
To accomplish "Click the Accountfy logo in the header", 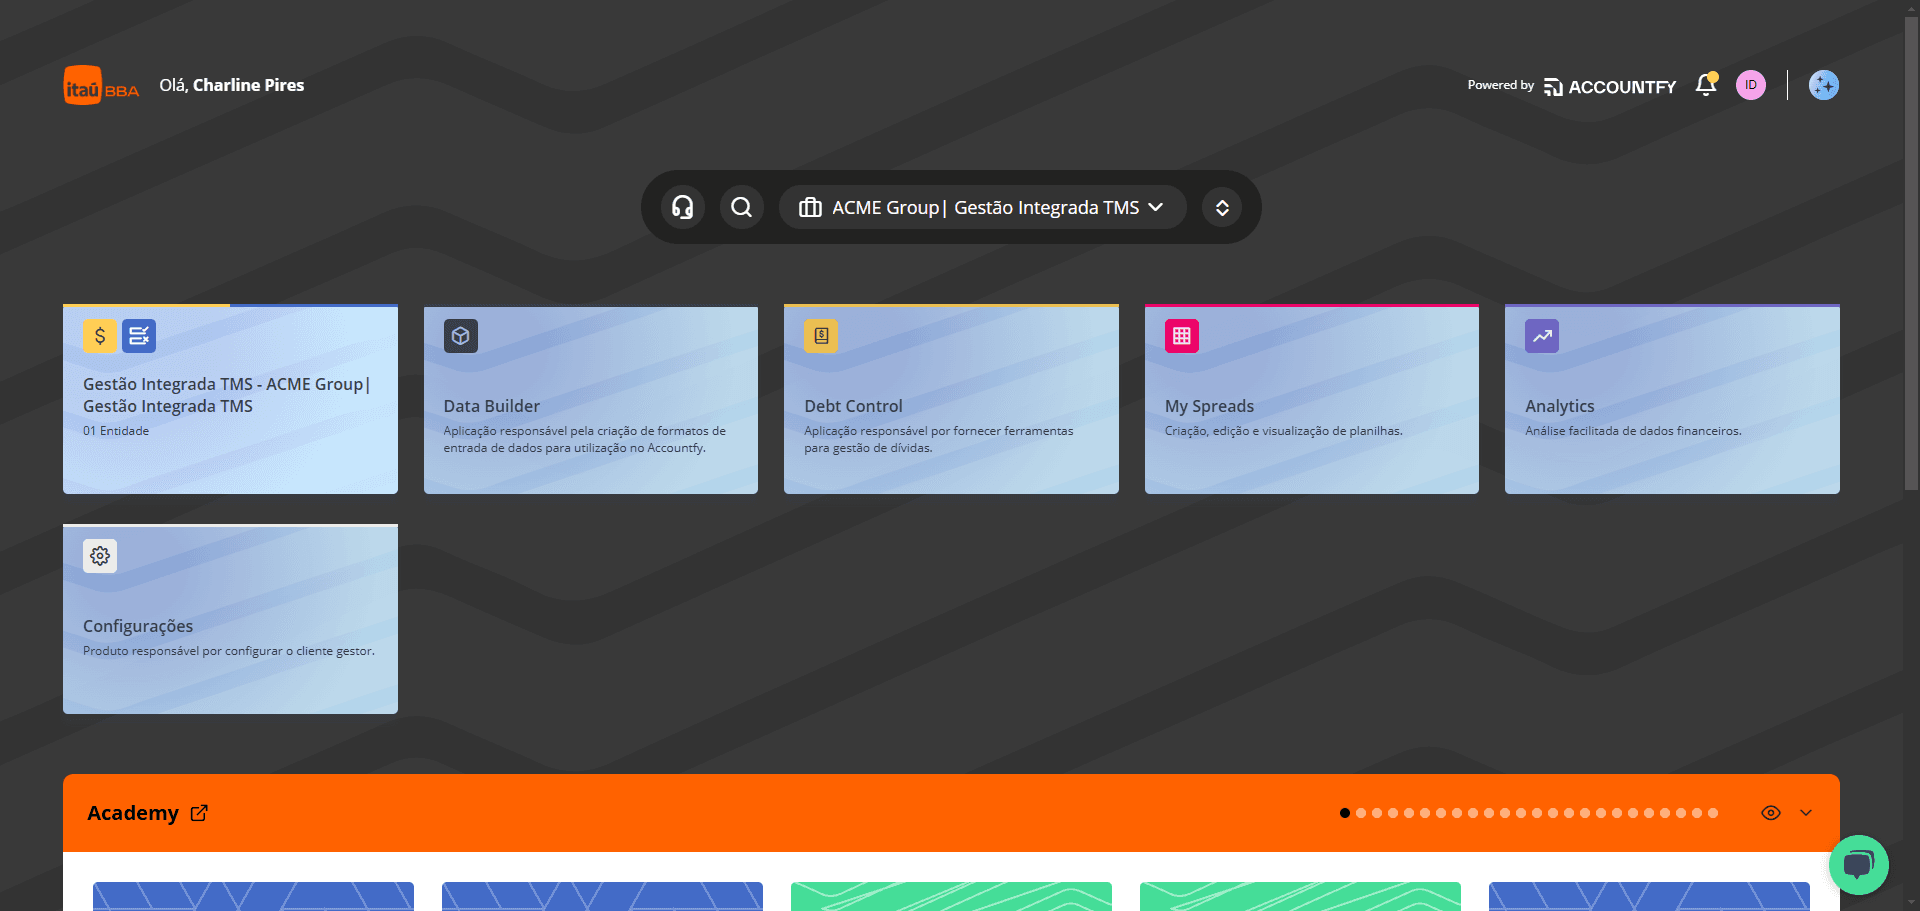I will click(x=1609, y=87).
